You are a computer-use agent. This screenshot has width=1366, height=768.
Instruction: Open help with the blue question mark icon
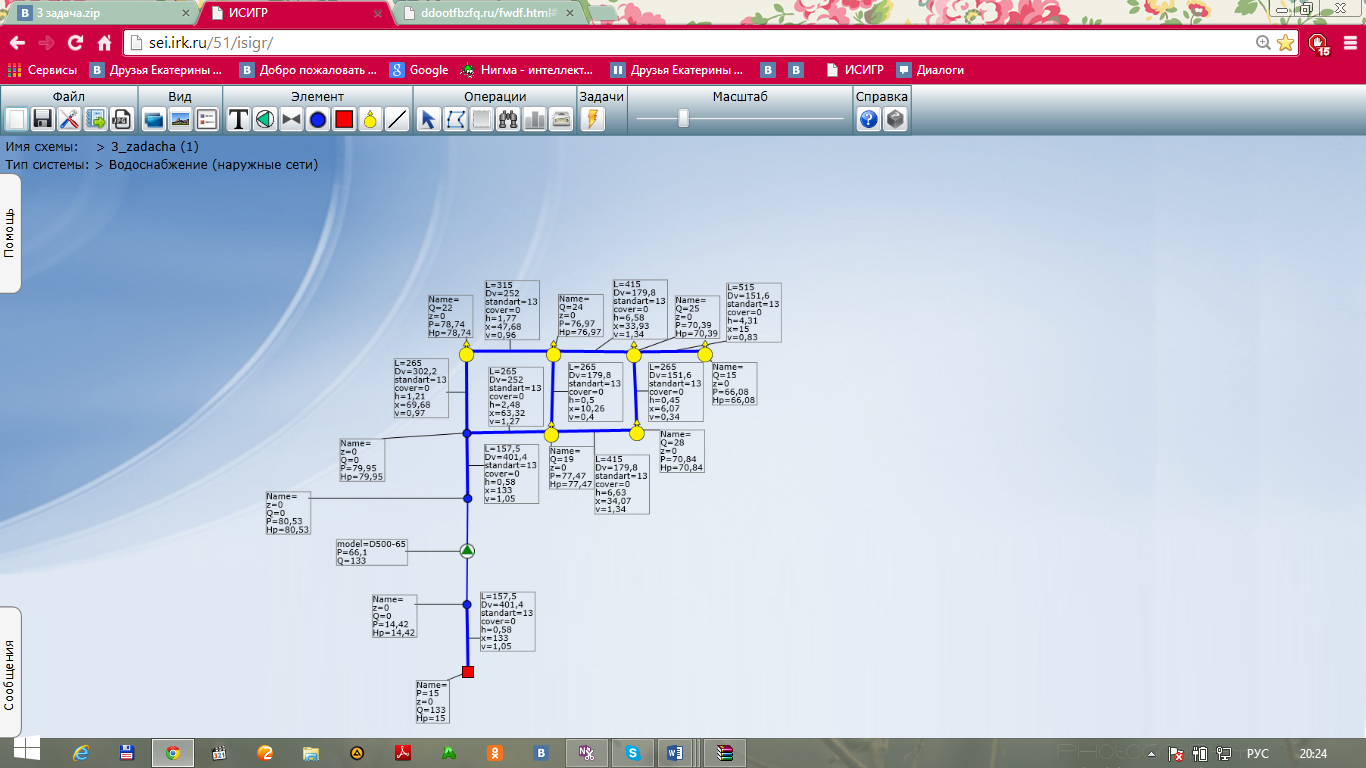(868, 120)
